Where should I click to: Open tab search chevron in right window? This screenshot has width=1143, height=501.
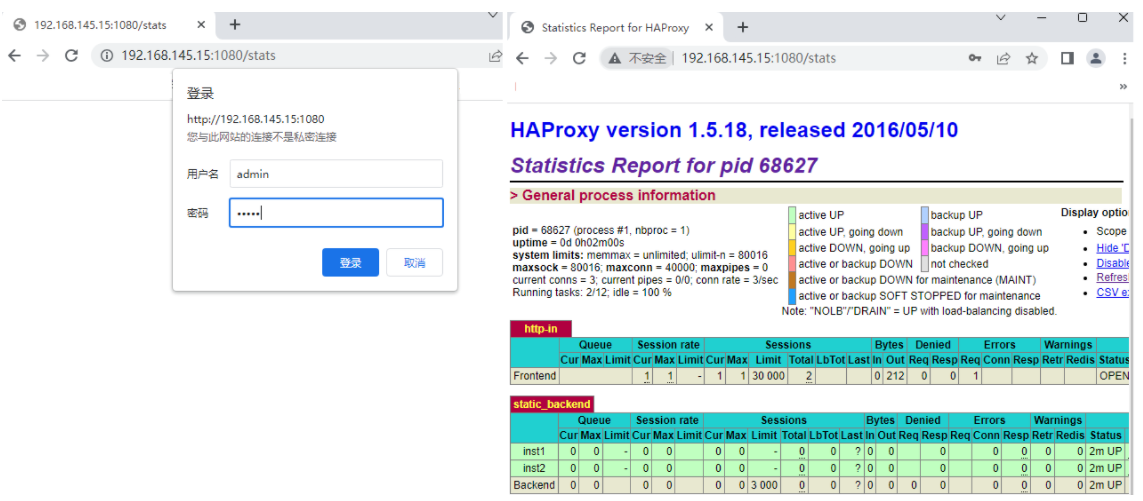tap(1001, 18)
